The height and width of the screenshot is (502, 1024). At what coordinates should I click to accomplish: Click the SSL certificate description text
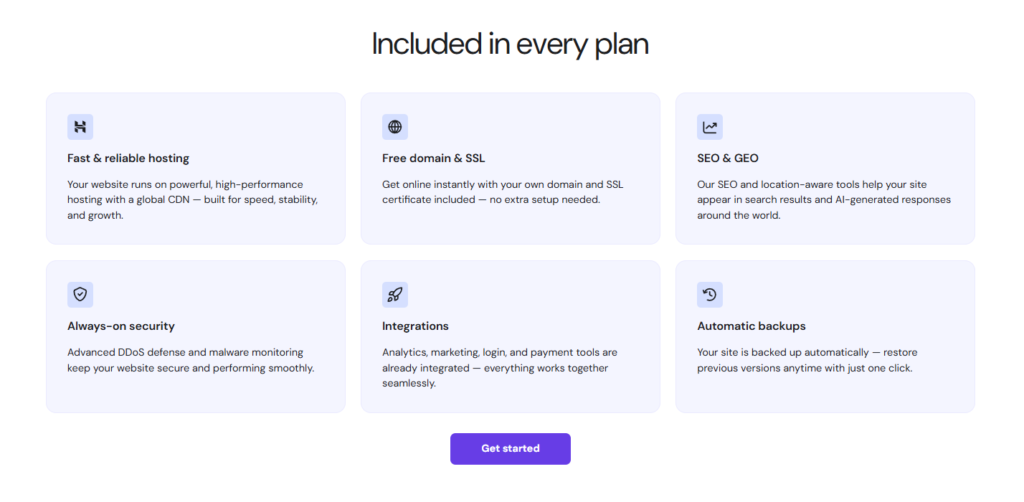click(504, 192)
